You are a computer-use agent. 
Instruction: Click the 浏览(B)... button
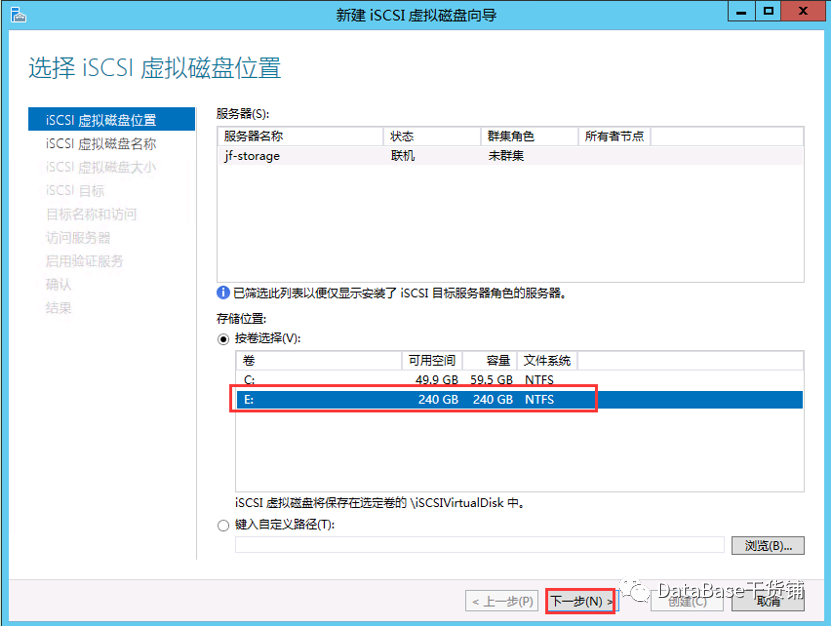(x=768, y=545)
